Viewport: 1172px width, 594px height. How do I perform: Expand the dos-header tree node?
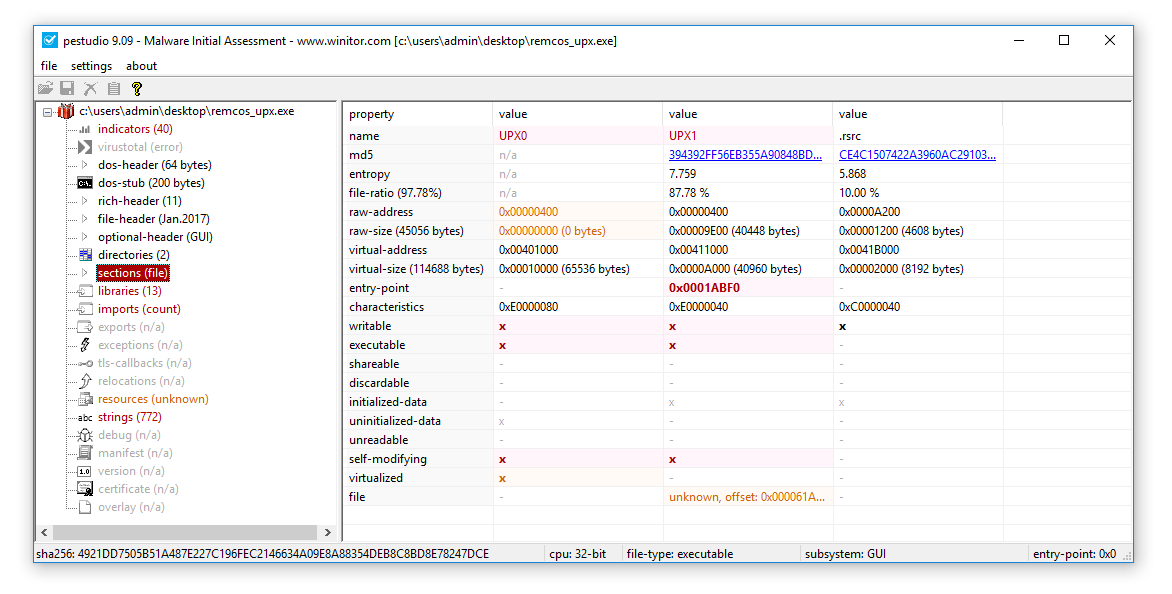(85, 165)
